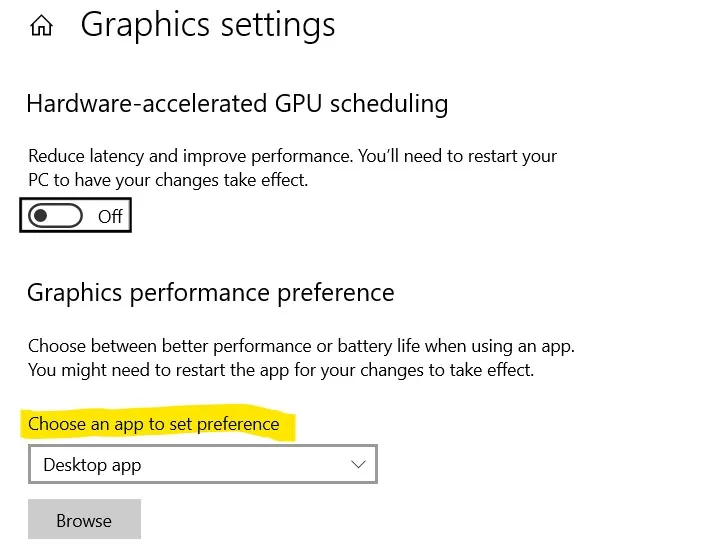Viewport: 725px width, 555px height.
Task: Select the "Hardware-accelerated GPU scheduling" heading
Action: 237,103
